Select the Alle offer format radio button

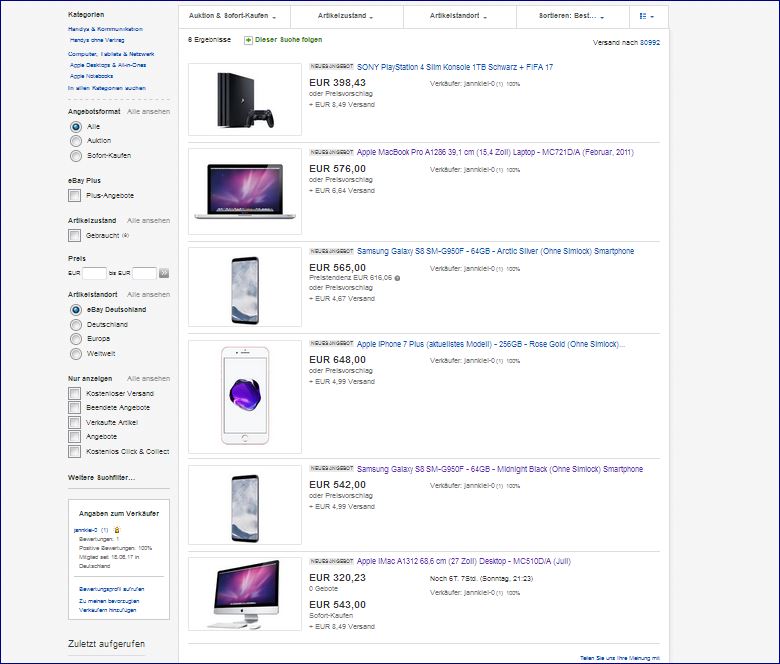pyautogui.click(x=76, y=127)
